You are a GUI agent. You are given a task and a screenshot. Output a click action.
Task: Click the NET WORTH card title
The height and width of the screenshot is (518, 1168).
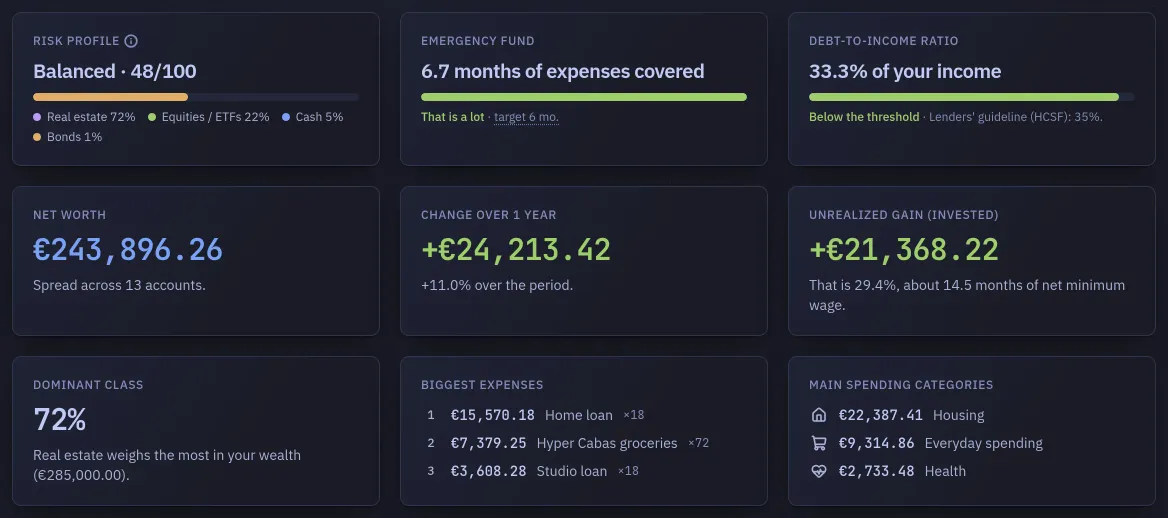click(69, 215)
